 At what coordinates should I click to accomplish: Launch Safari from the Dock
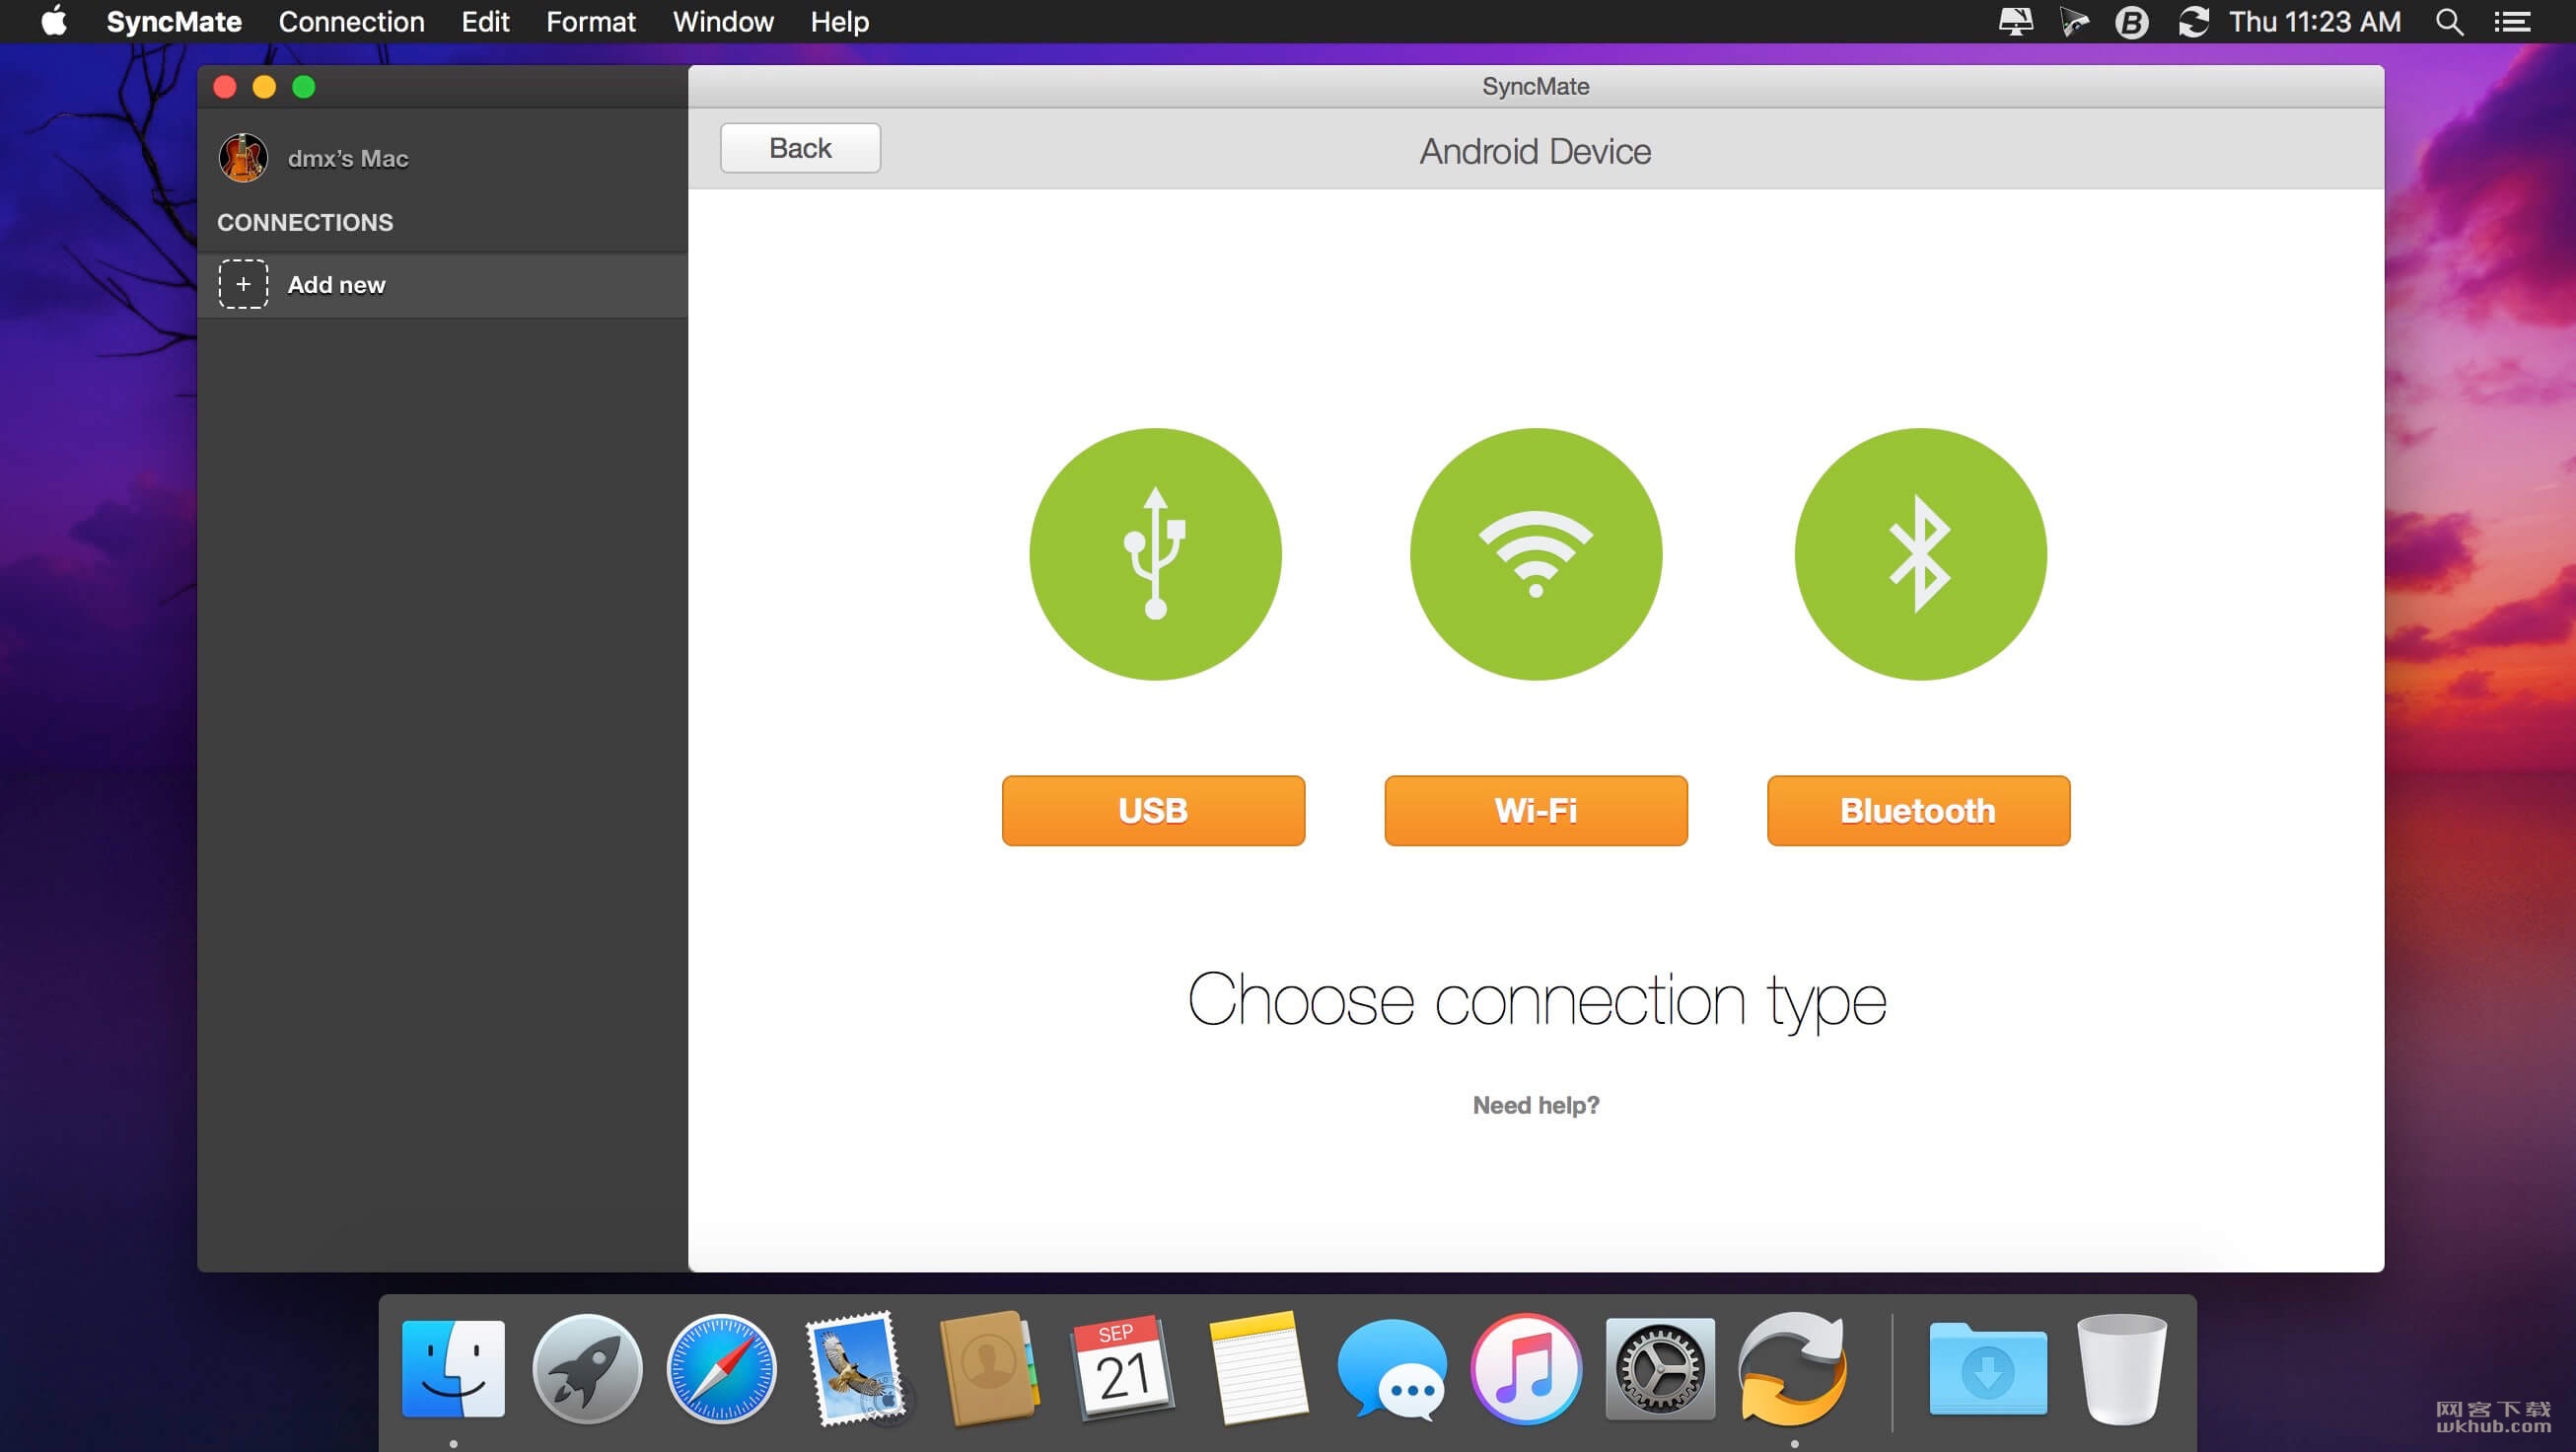721,1368
